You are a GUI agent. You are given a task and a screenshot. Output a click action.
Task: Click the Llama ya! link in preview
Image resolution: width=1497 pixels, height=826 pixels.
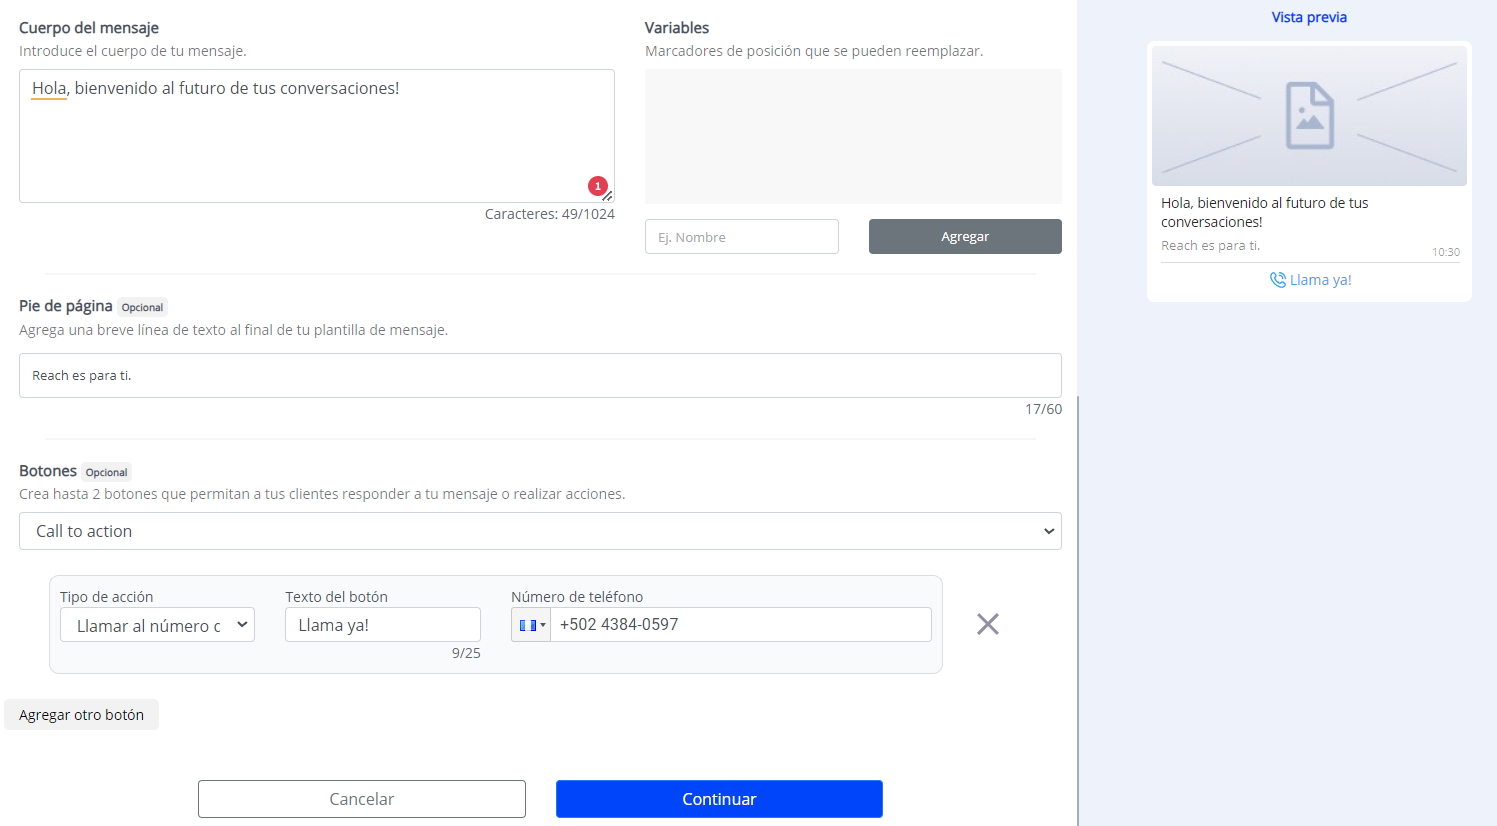pyautogui.click(x=1320, y=280)
